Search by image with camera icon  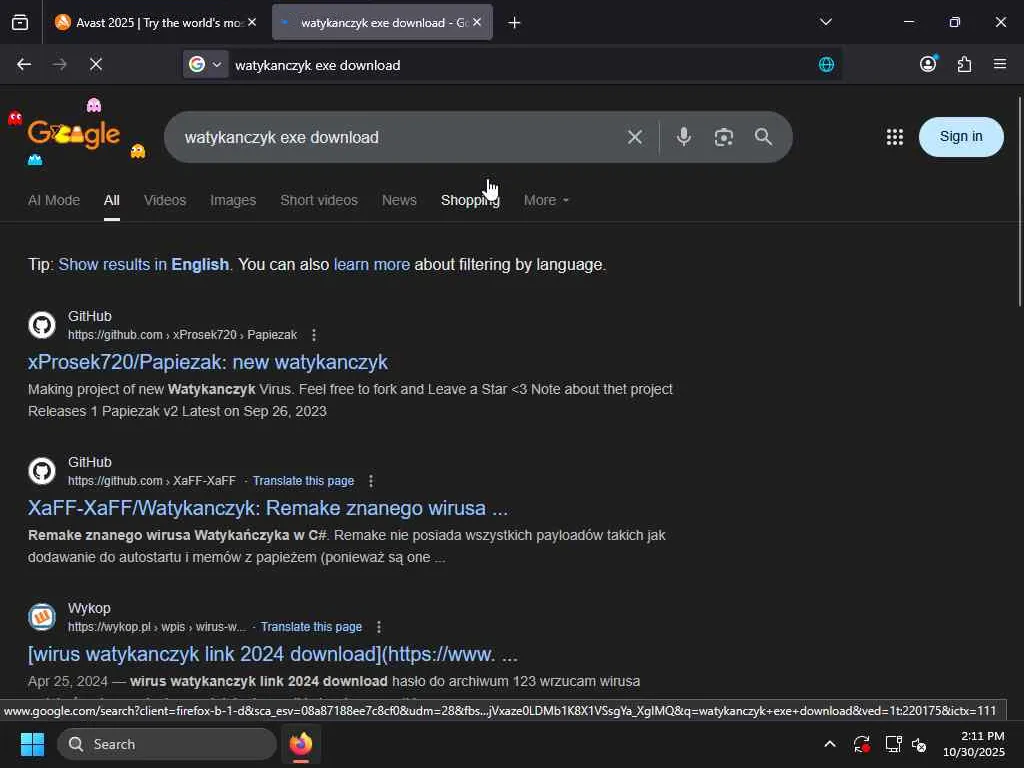coord(724,137)
